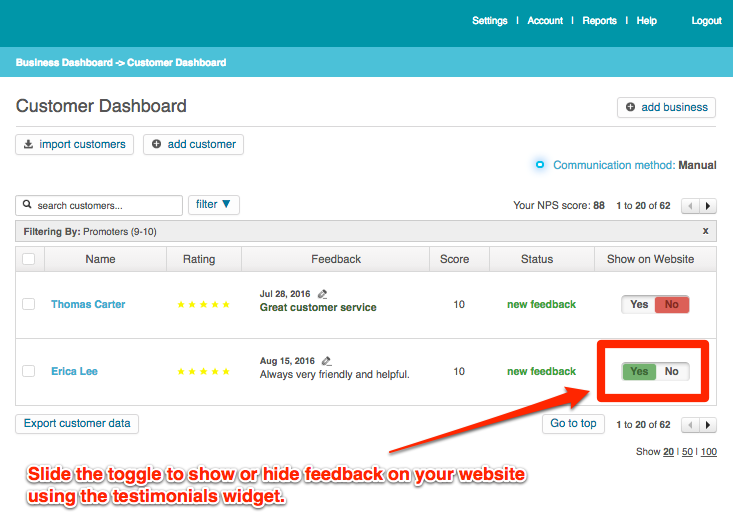The height and width of the screenshot is (521, 733).
Task: Clear the Promoters filter with the x
Action: point(705,231)
